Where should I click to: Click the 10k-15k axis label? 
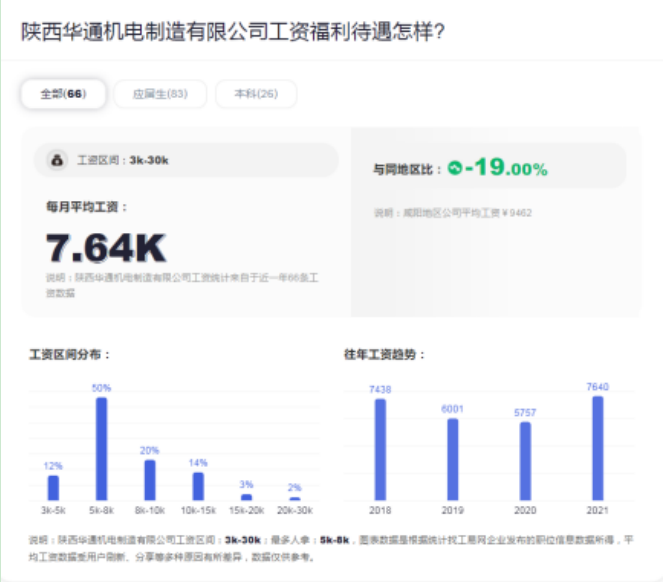(198, 510)
